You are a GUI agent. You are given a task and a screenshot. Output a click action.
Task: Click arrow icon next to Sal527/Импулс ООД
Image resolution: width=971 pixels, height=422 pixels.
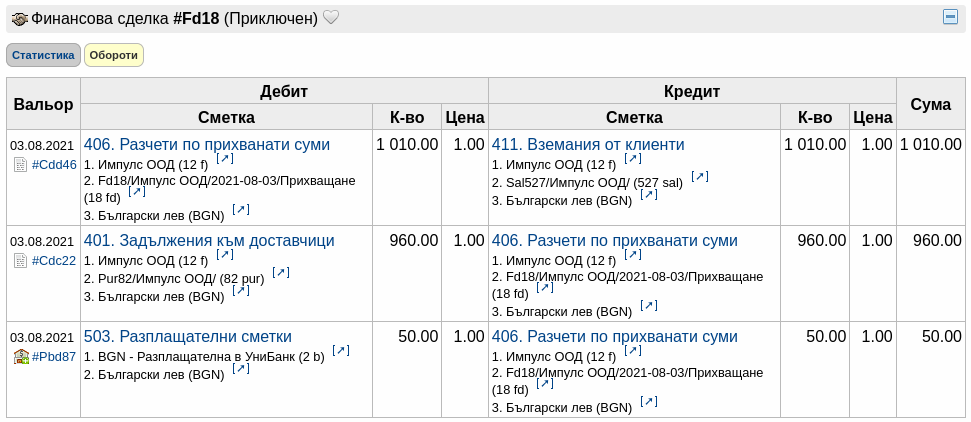pyautogui.click(x=700, y=177)
